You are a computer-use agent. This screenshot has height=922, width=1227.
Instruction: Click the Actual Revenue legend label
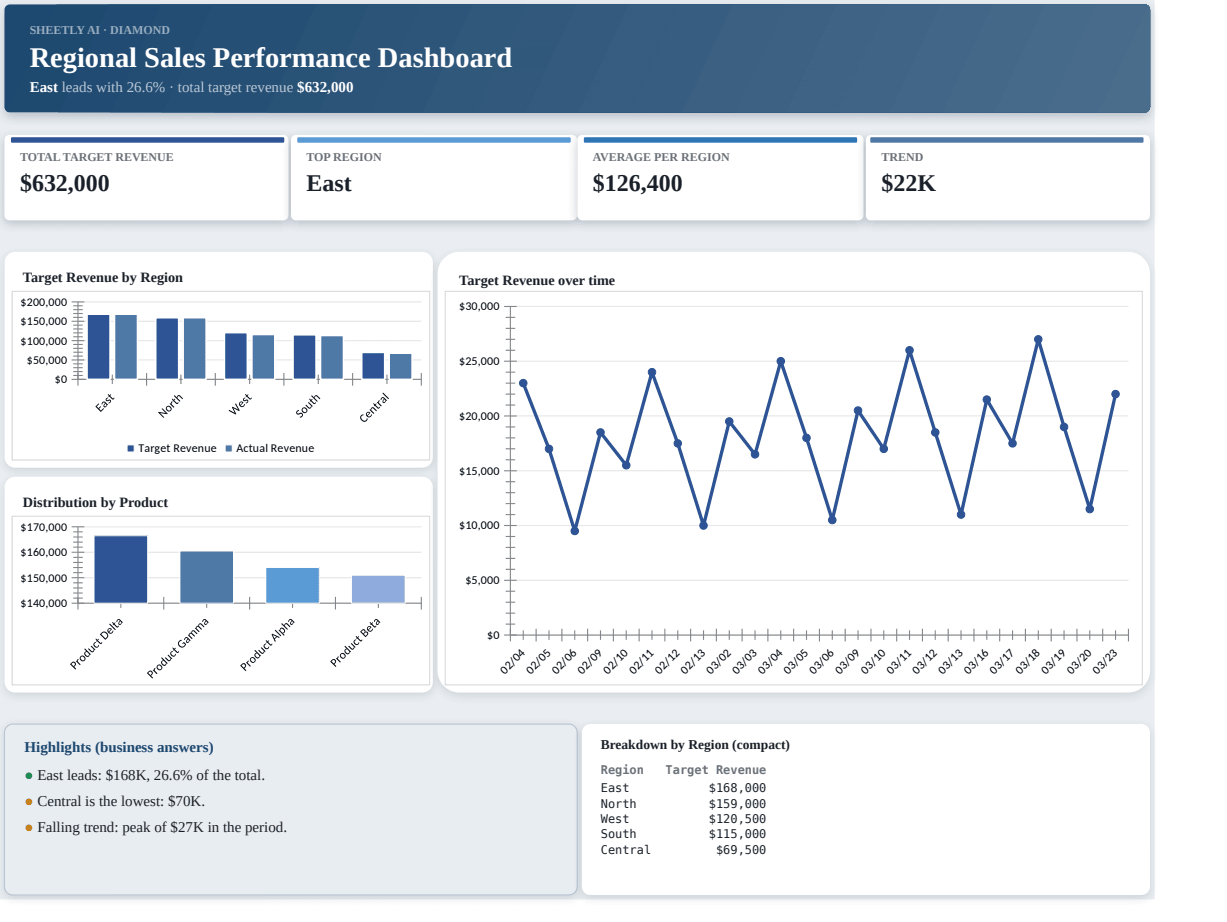pos(275,449)
